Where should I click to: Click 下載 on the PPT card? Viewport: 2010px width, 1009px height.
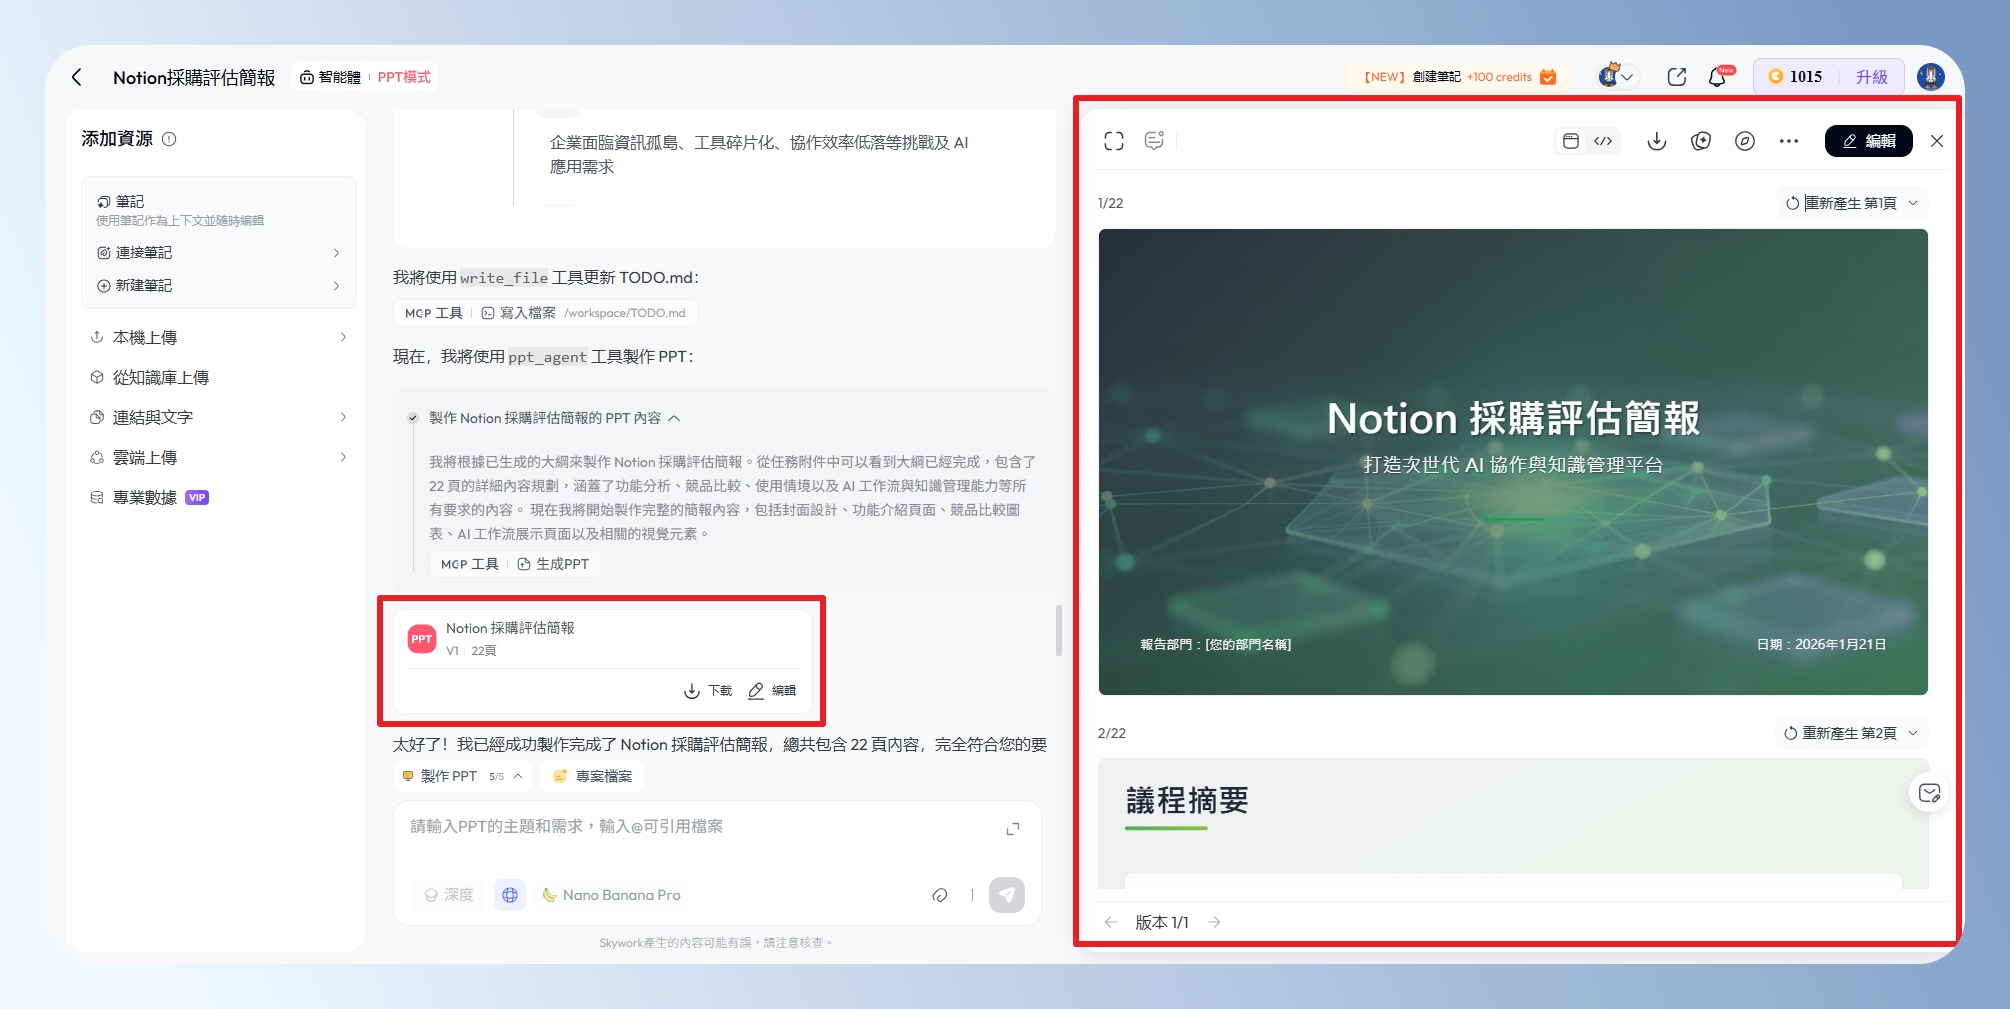pos(708,691)
